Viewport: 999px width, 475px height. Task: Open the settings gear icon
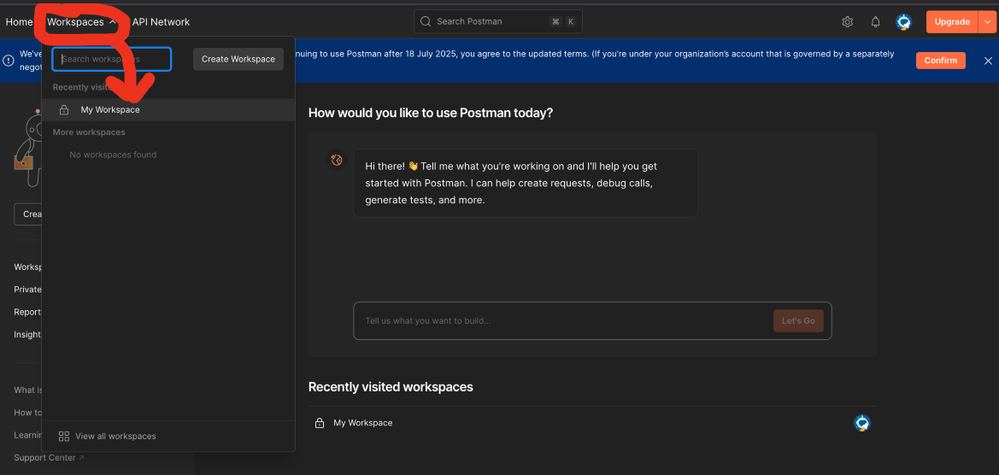(847, 22)
